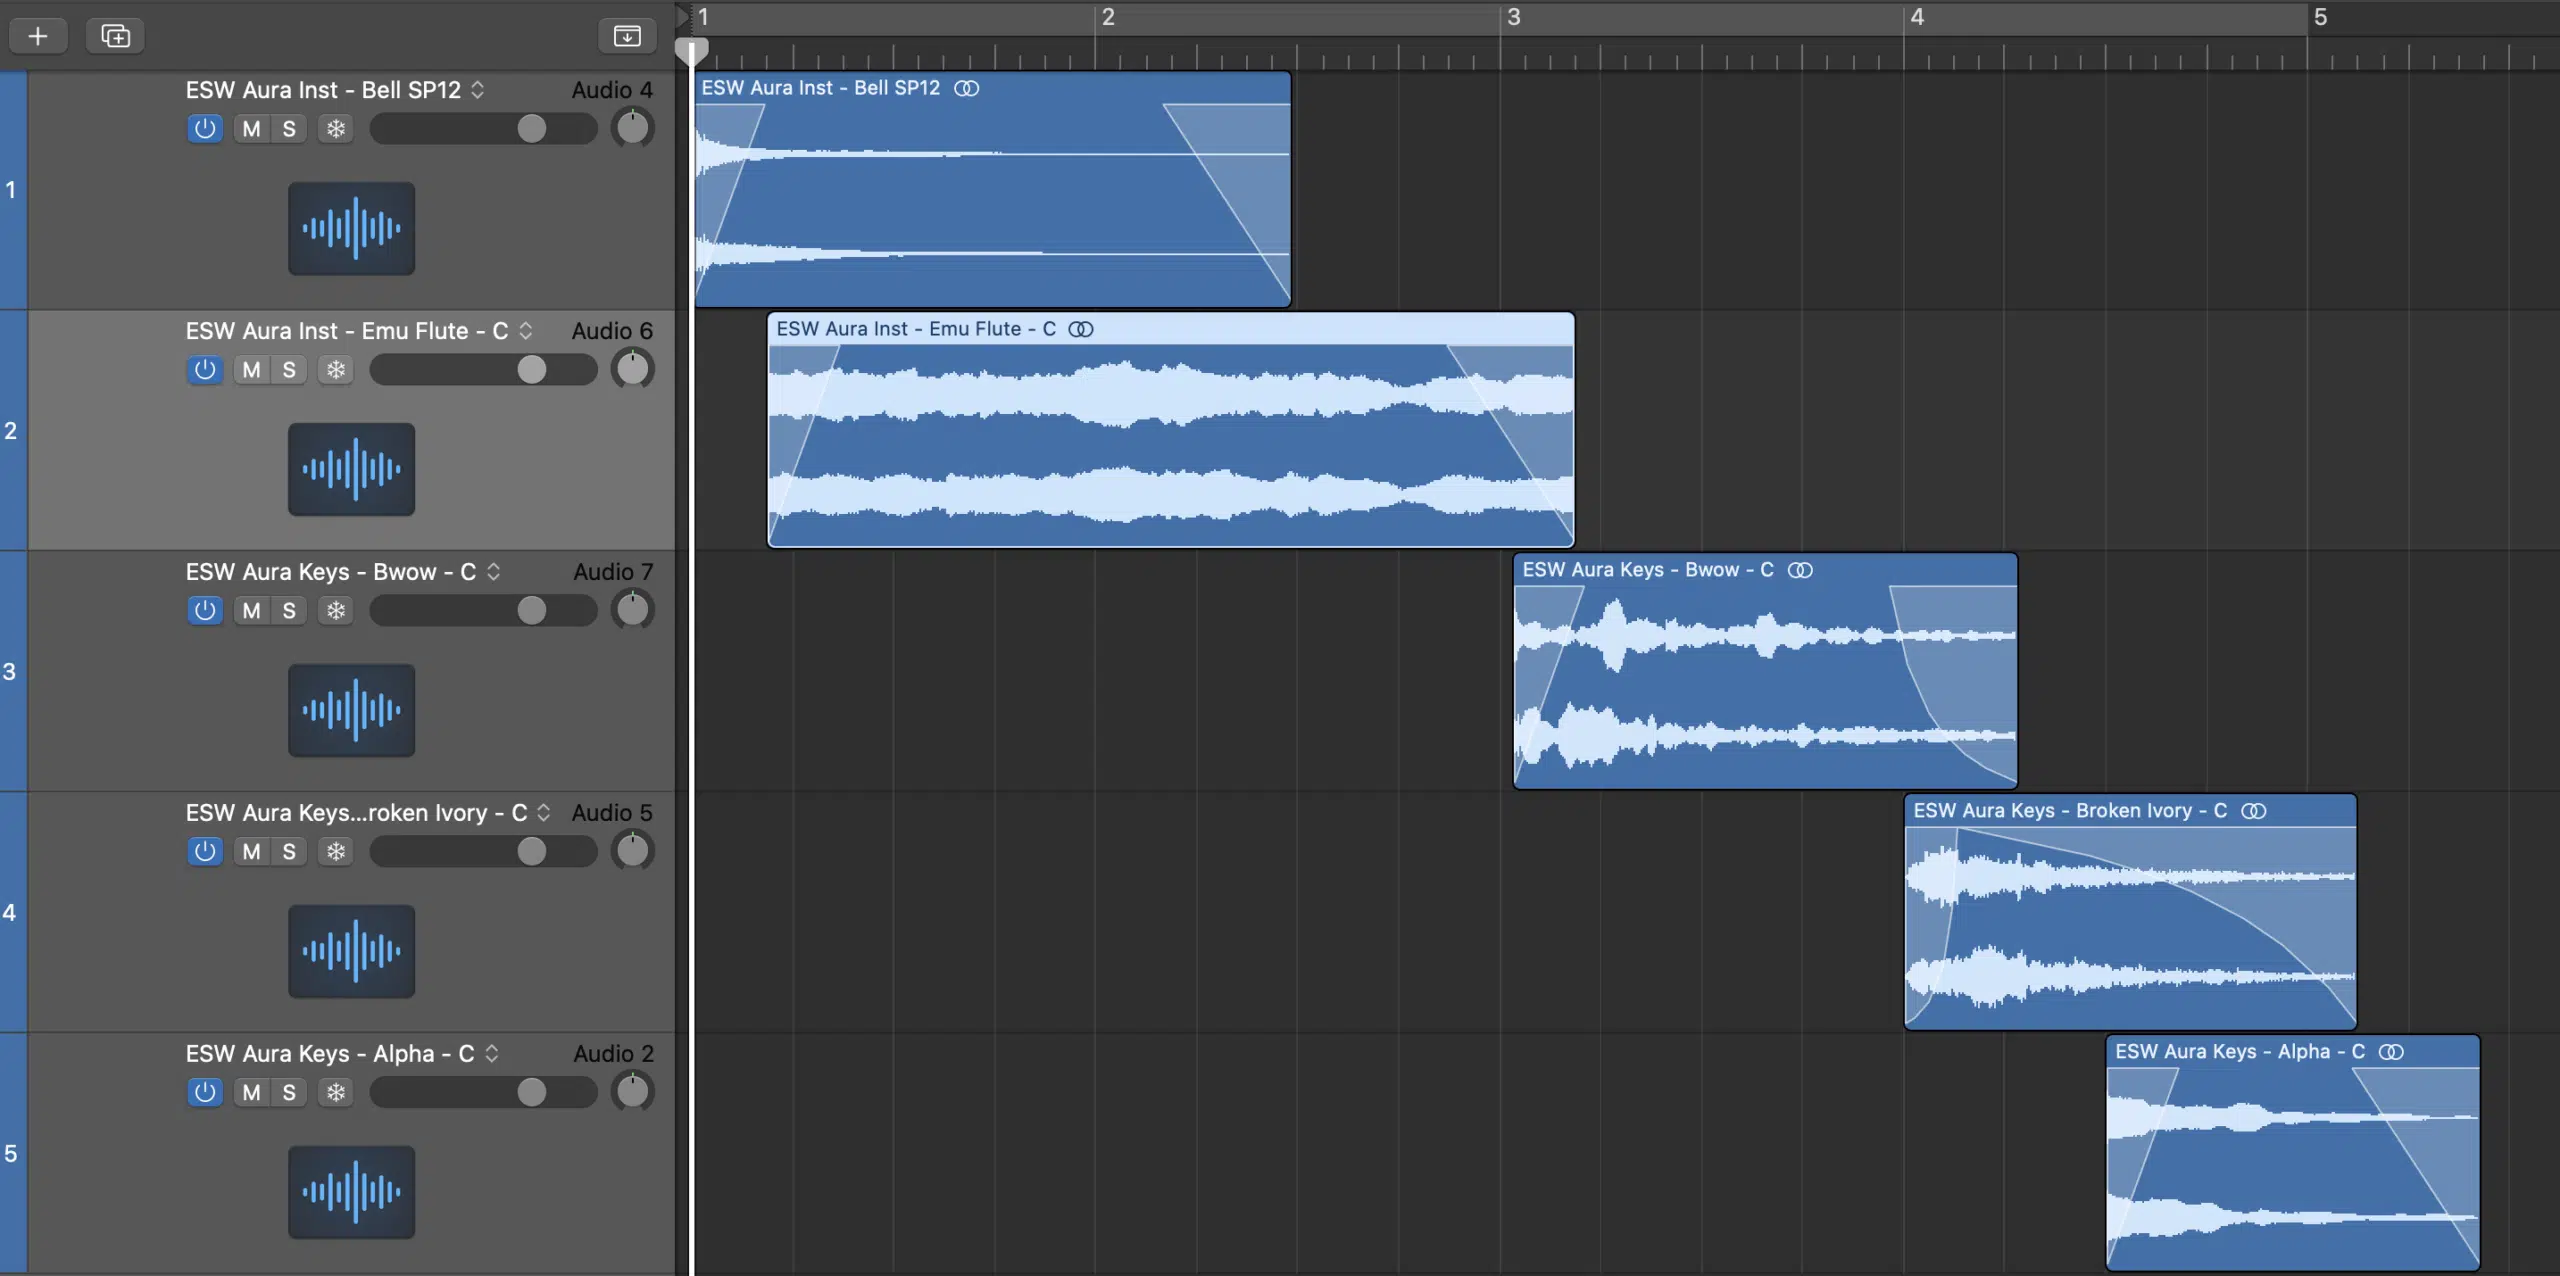Click Bwow track volume slider
The height and width of the screenshot is (1276, 2560).
click(483, 611)
